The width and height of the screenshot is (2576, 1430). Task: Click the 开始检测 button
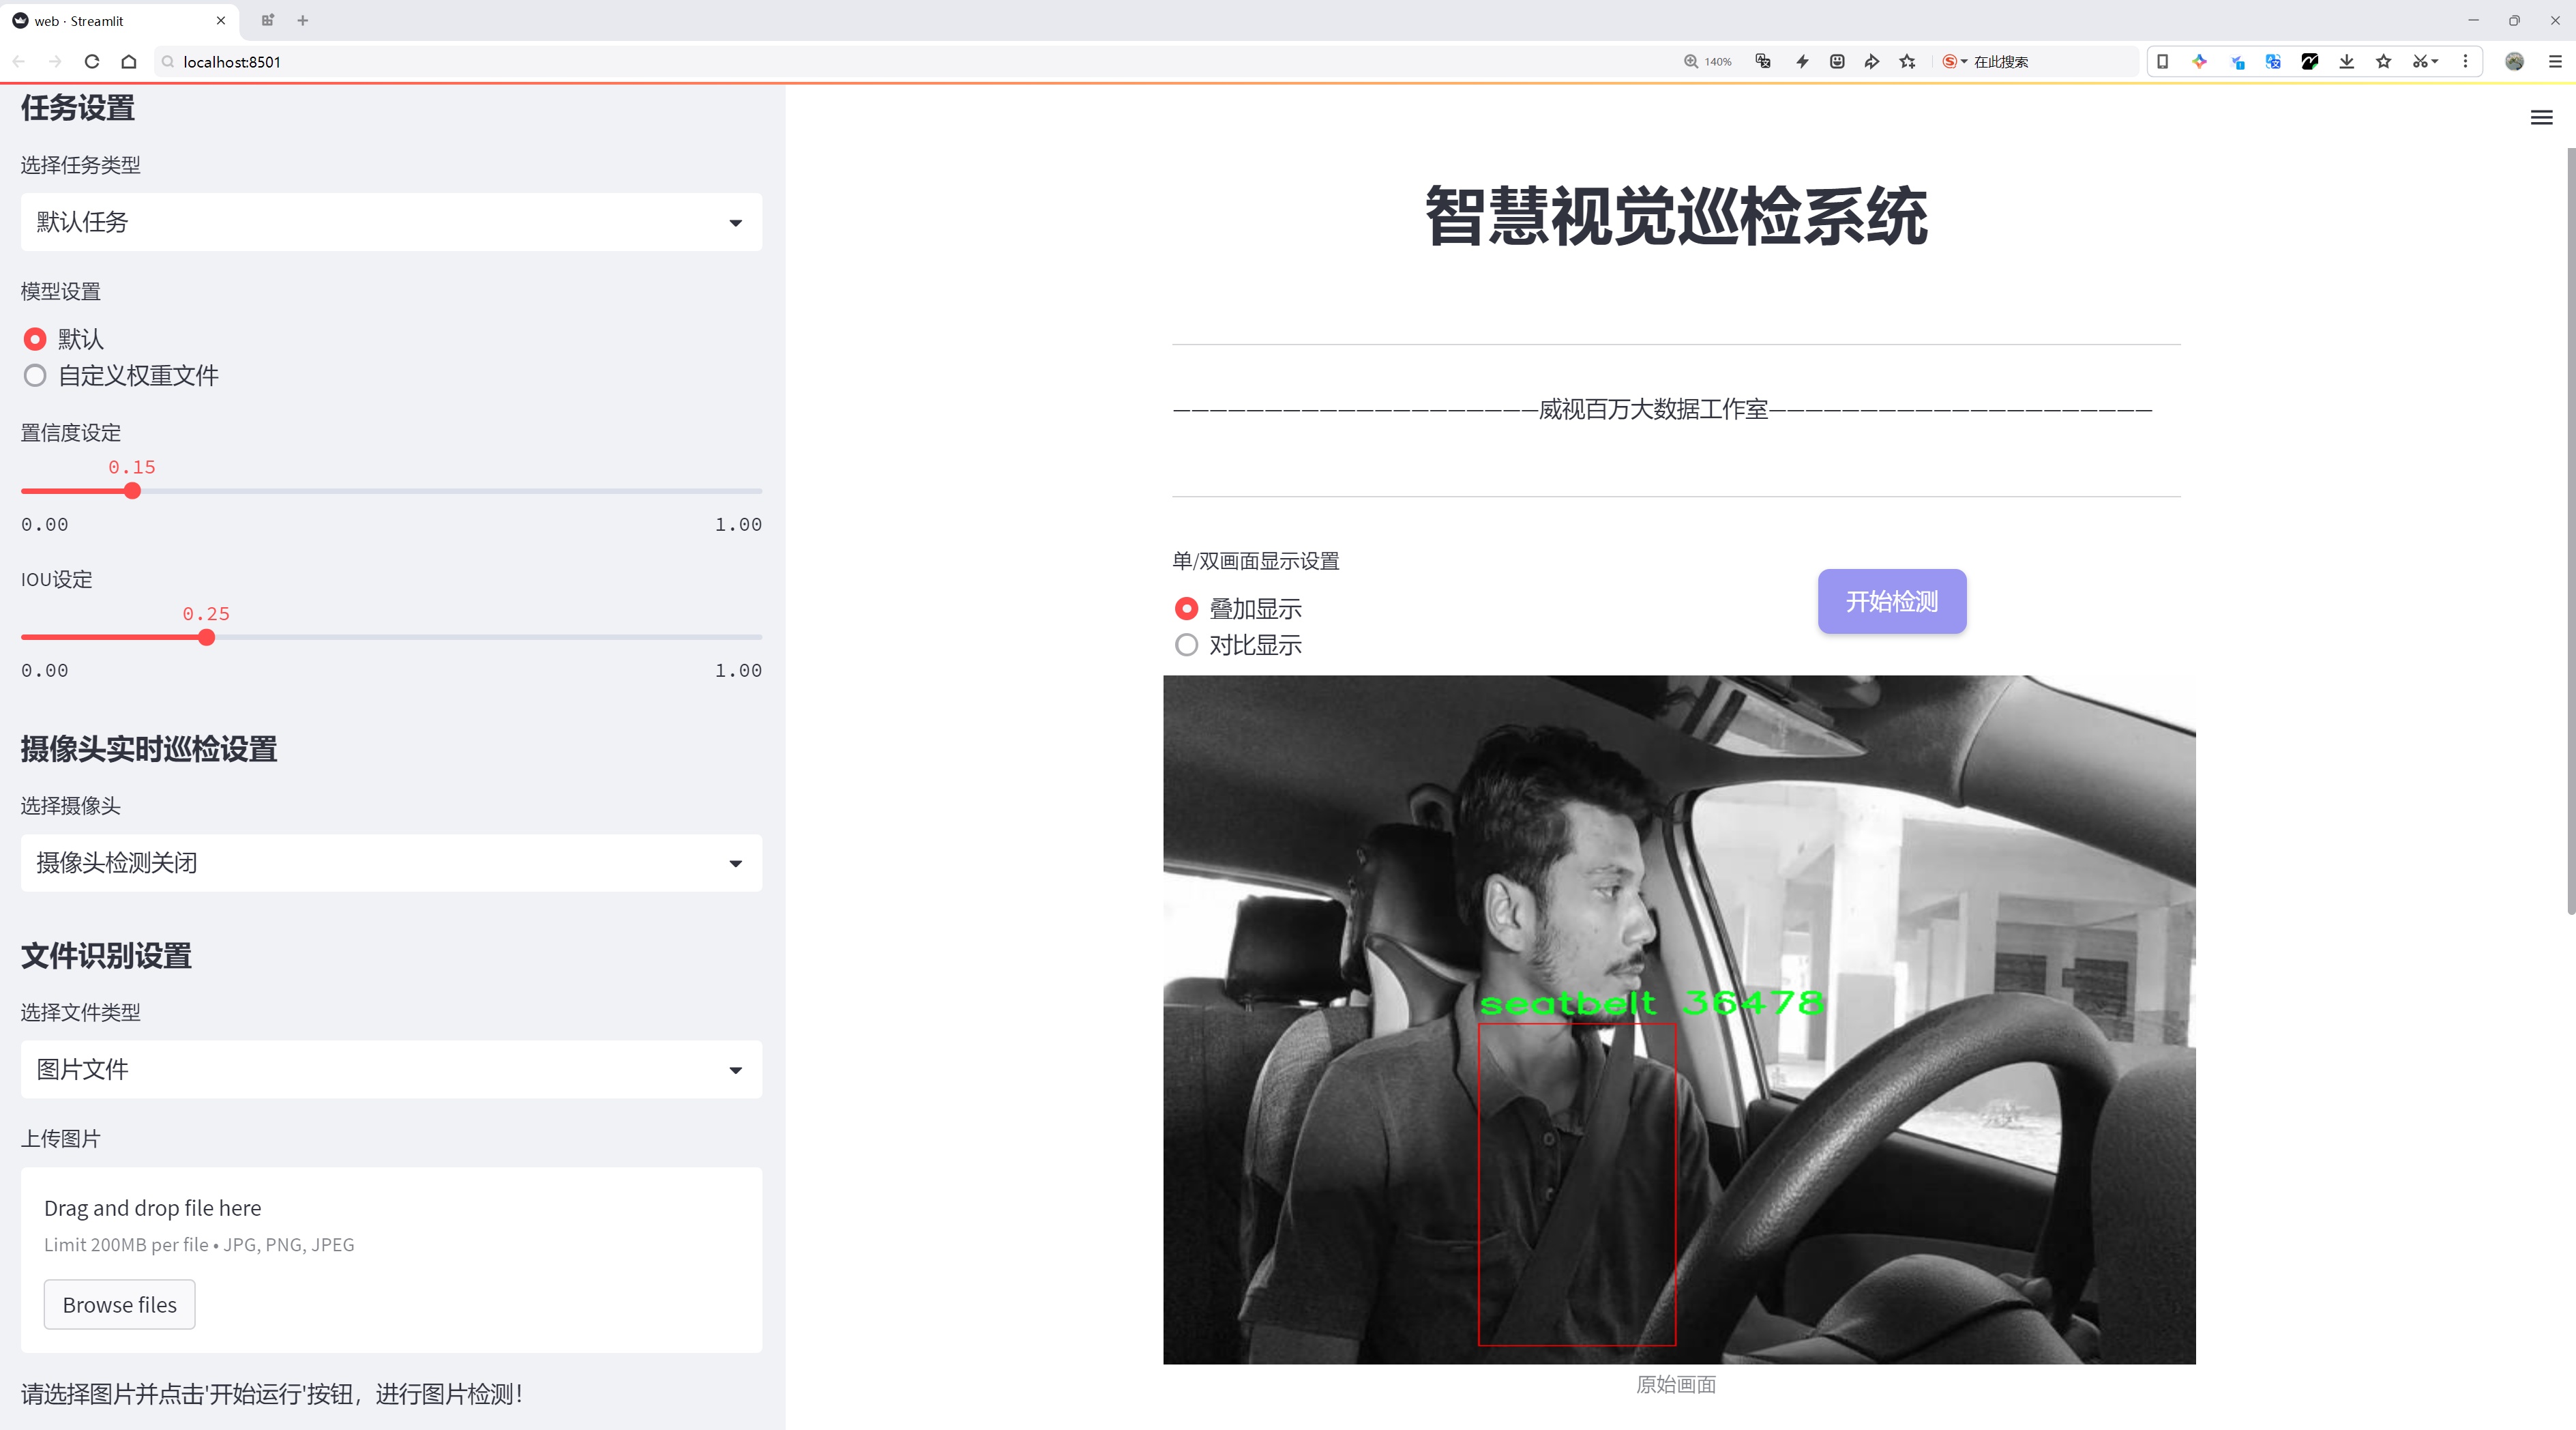click(x=1891, y=601)
